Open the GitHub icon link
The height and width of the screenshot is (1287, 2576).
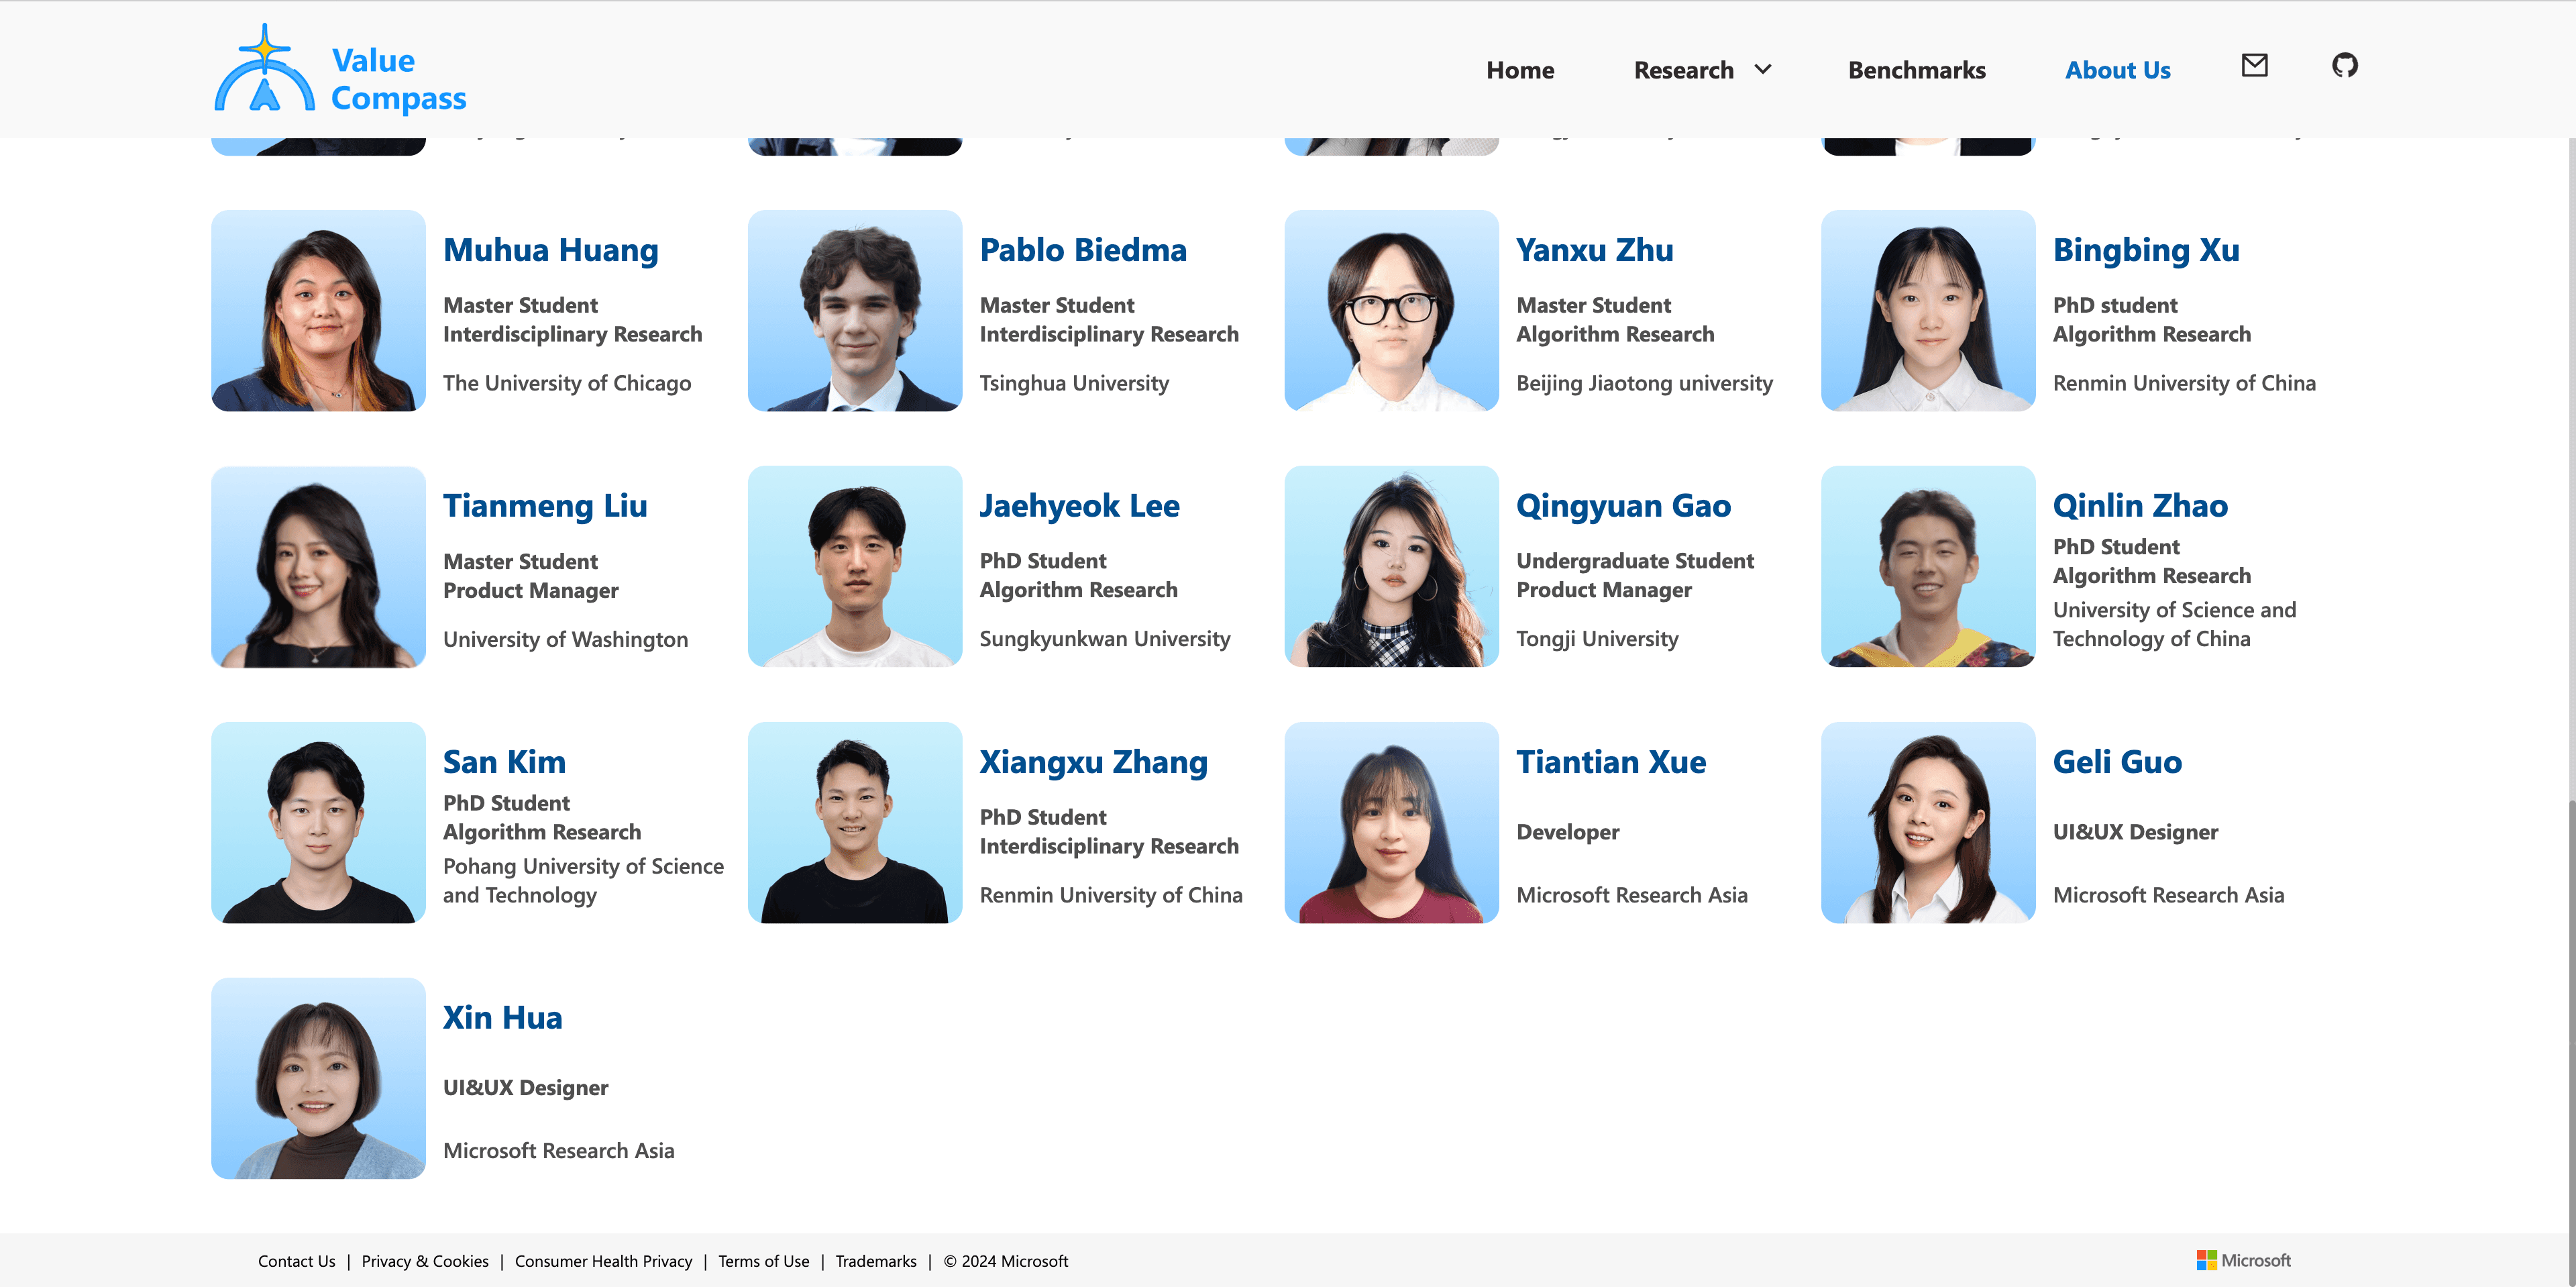pos(2344,66)
